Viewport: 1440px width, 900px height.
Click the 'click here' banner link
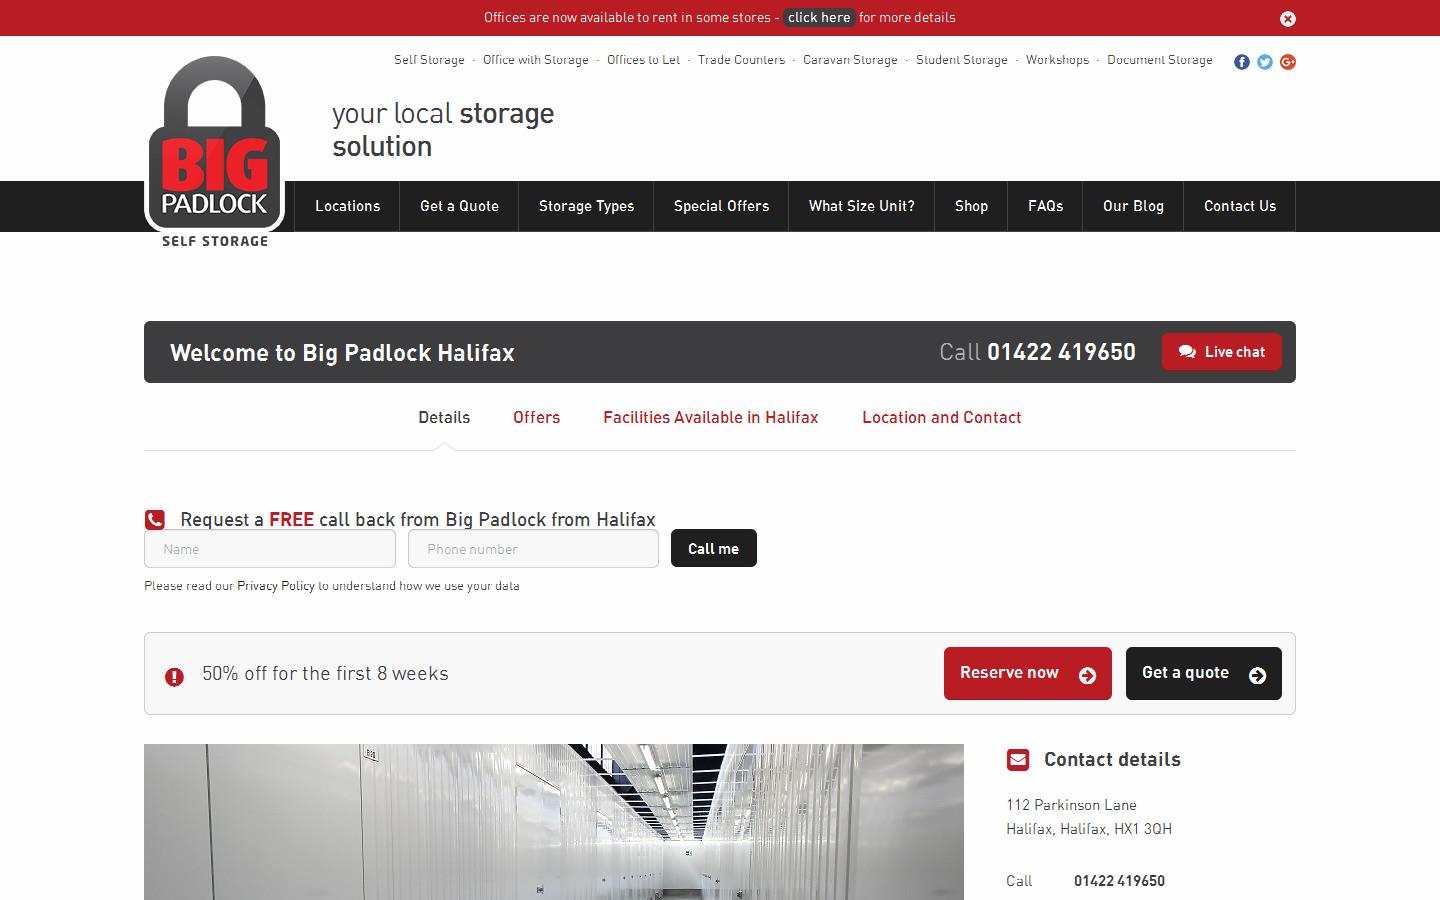click(818, 17)
